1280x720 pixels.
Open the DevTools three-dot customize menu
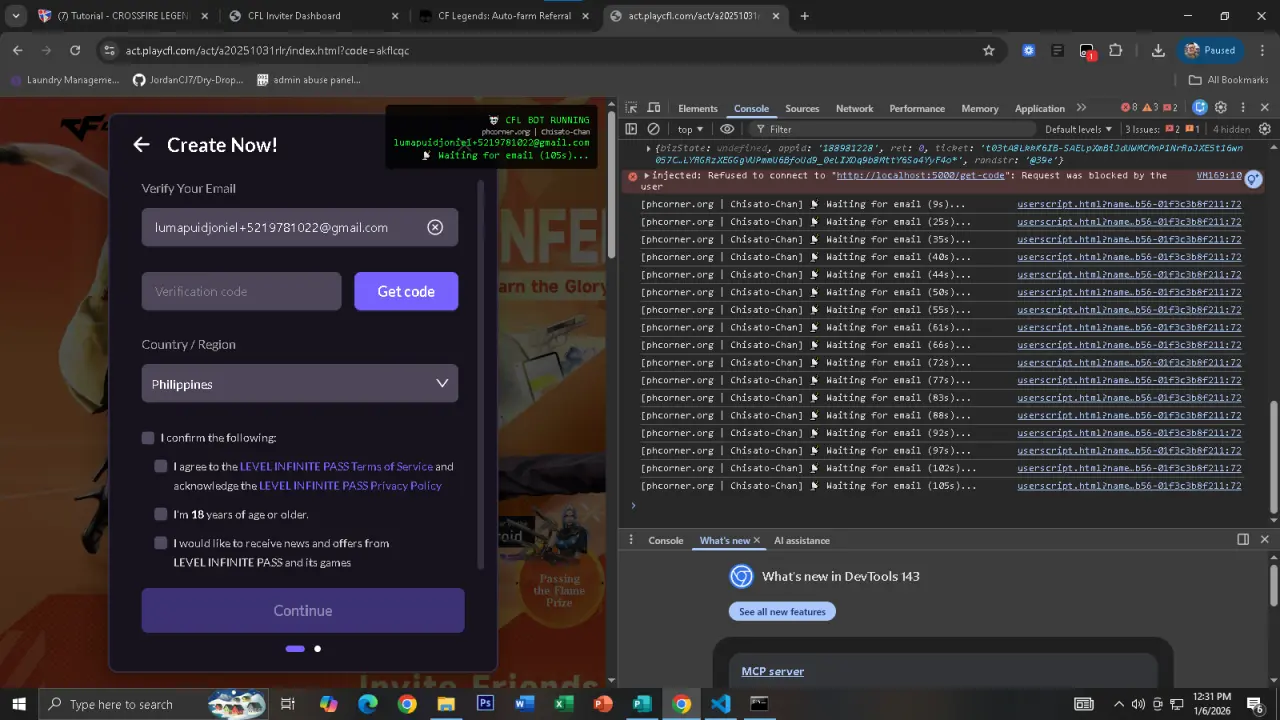click(x=1243, y=108)
